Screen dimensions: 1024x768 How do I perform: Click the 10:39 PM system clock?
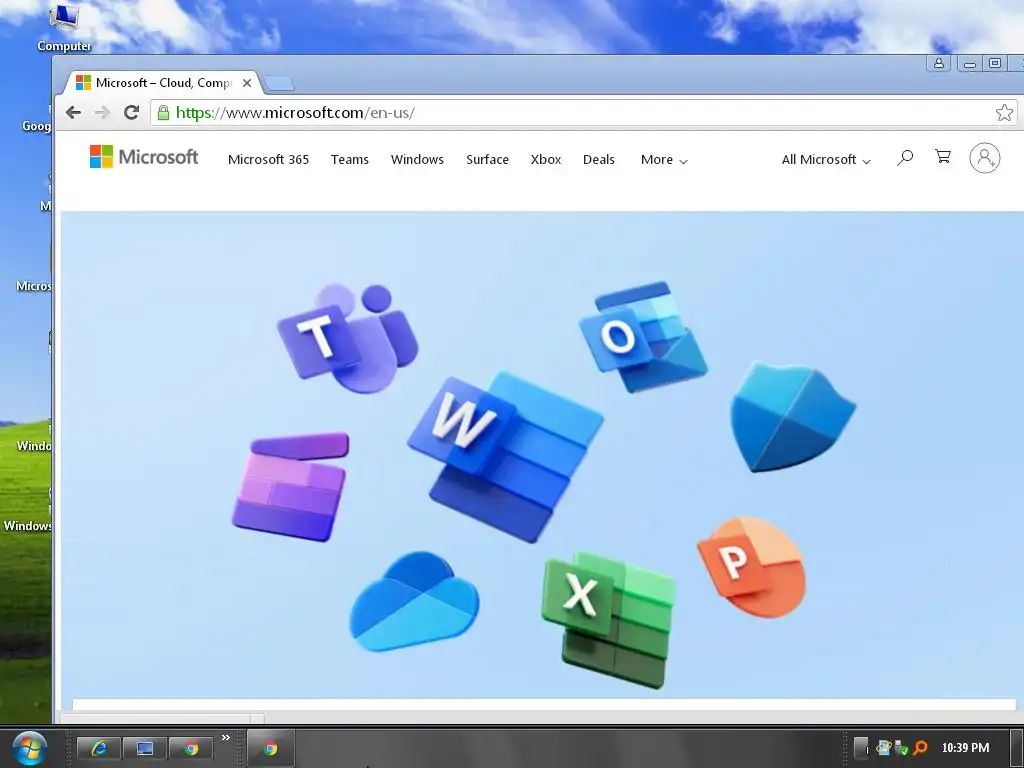(x=965, y=748)
